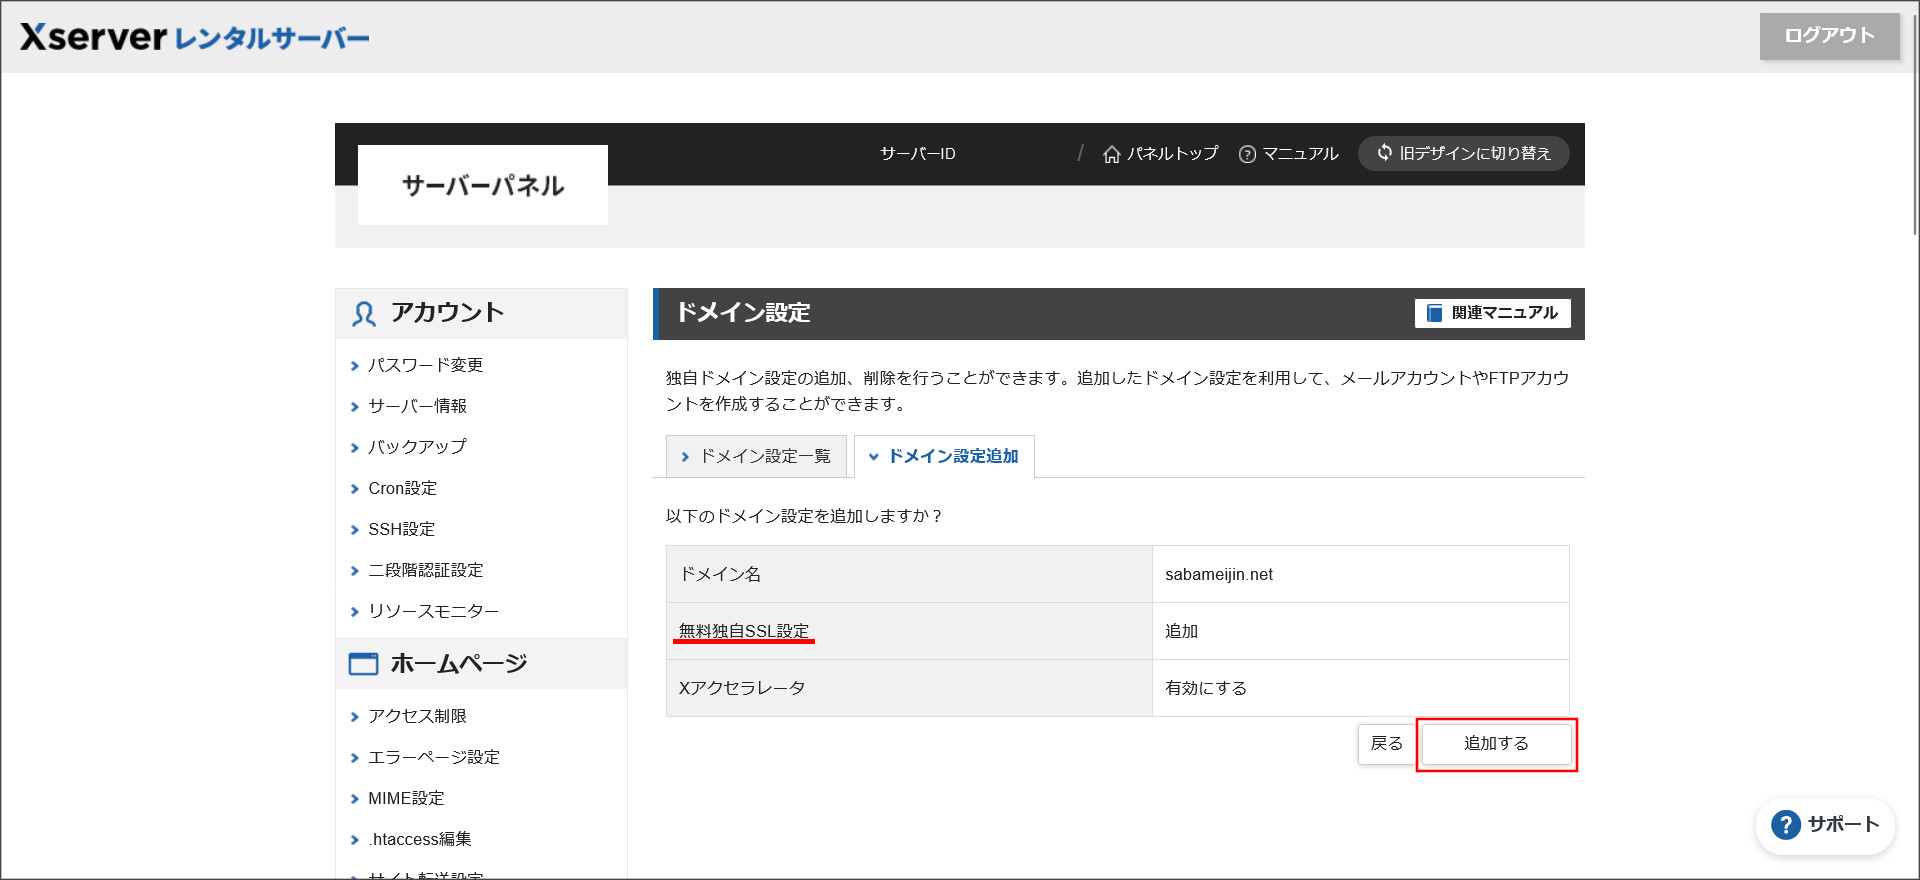This screenshot has height=880, width=1920.
Task: Click the SSL value 追加
Action: click(x=1181, y=631)
